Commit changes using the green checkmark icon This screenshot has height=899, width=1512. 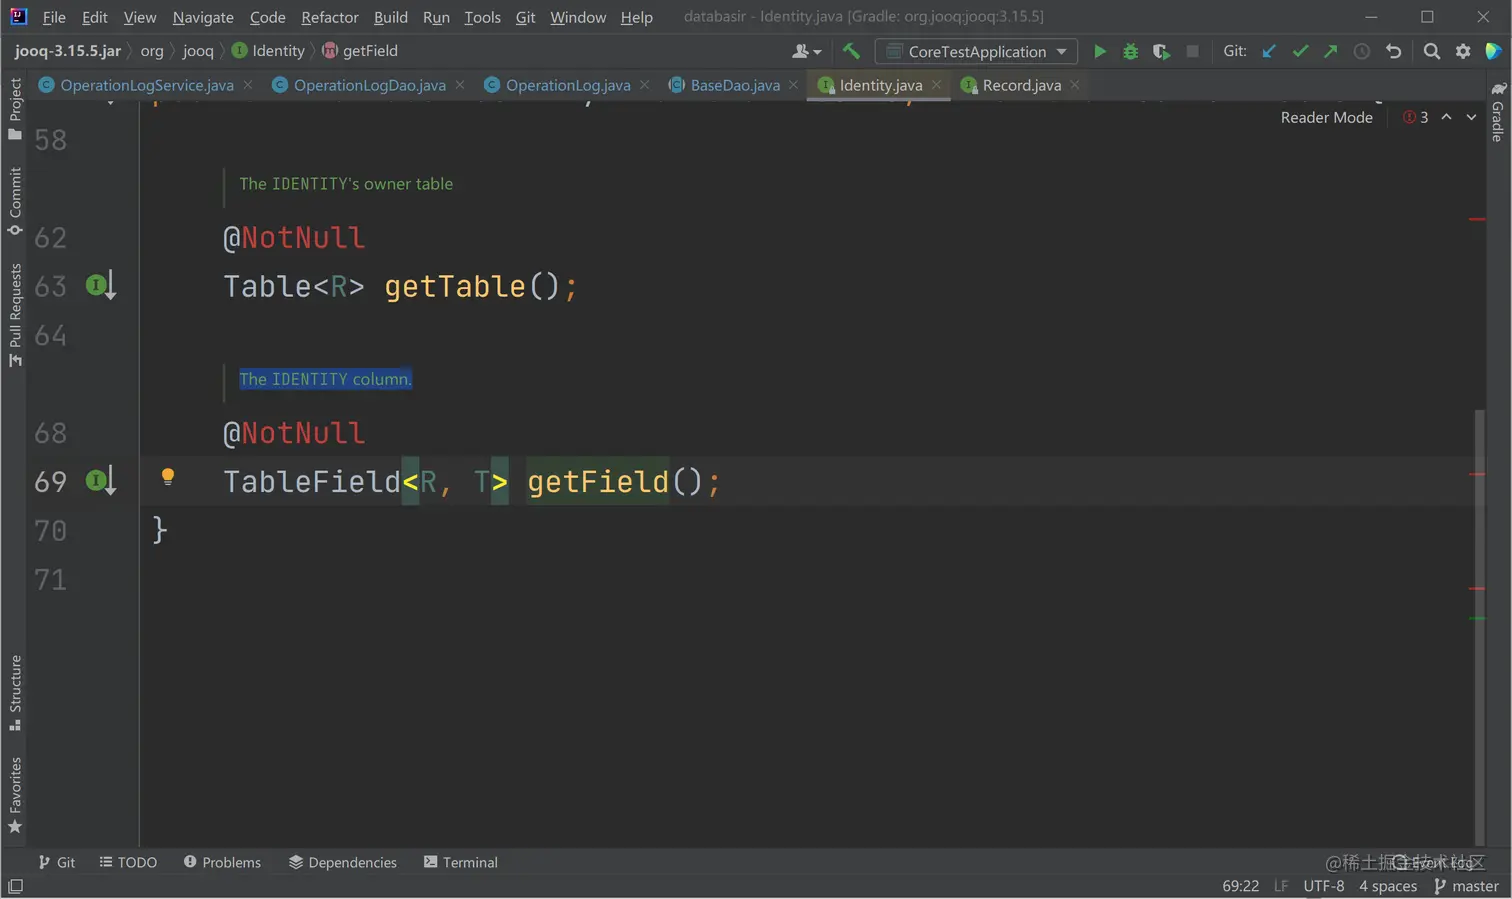tap(1299, 51)
